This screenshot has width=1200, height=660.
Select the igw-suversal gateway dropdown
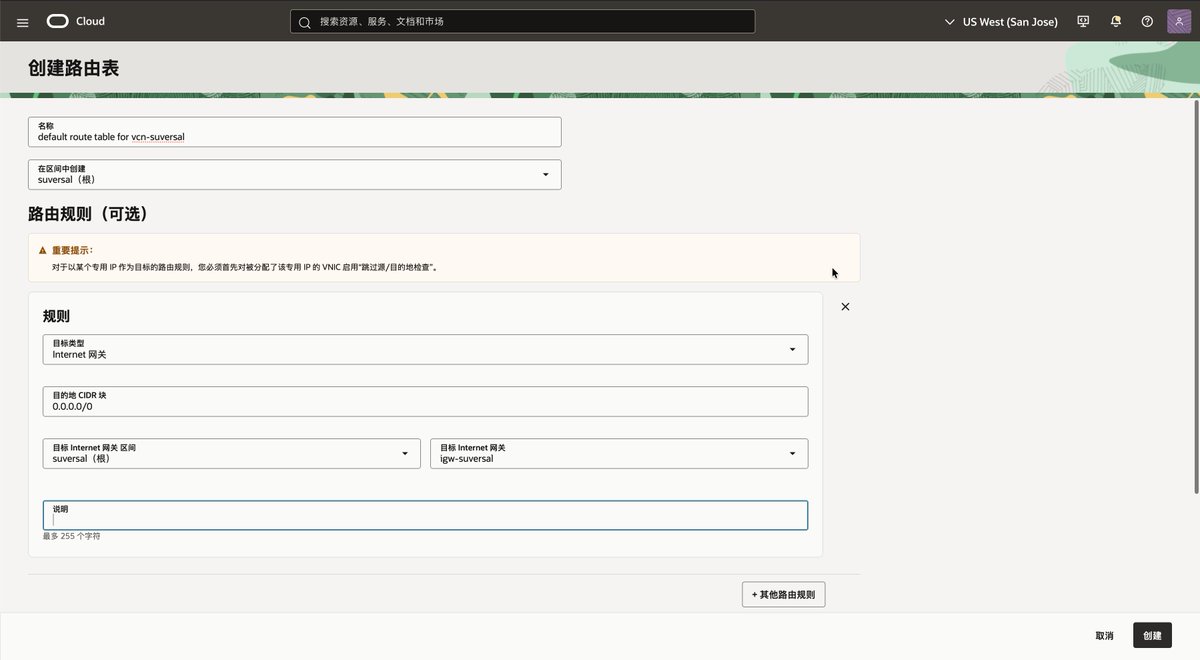point(619,453)
